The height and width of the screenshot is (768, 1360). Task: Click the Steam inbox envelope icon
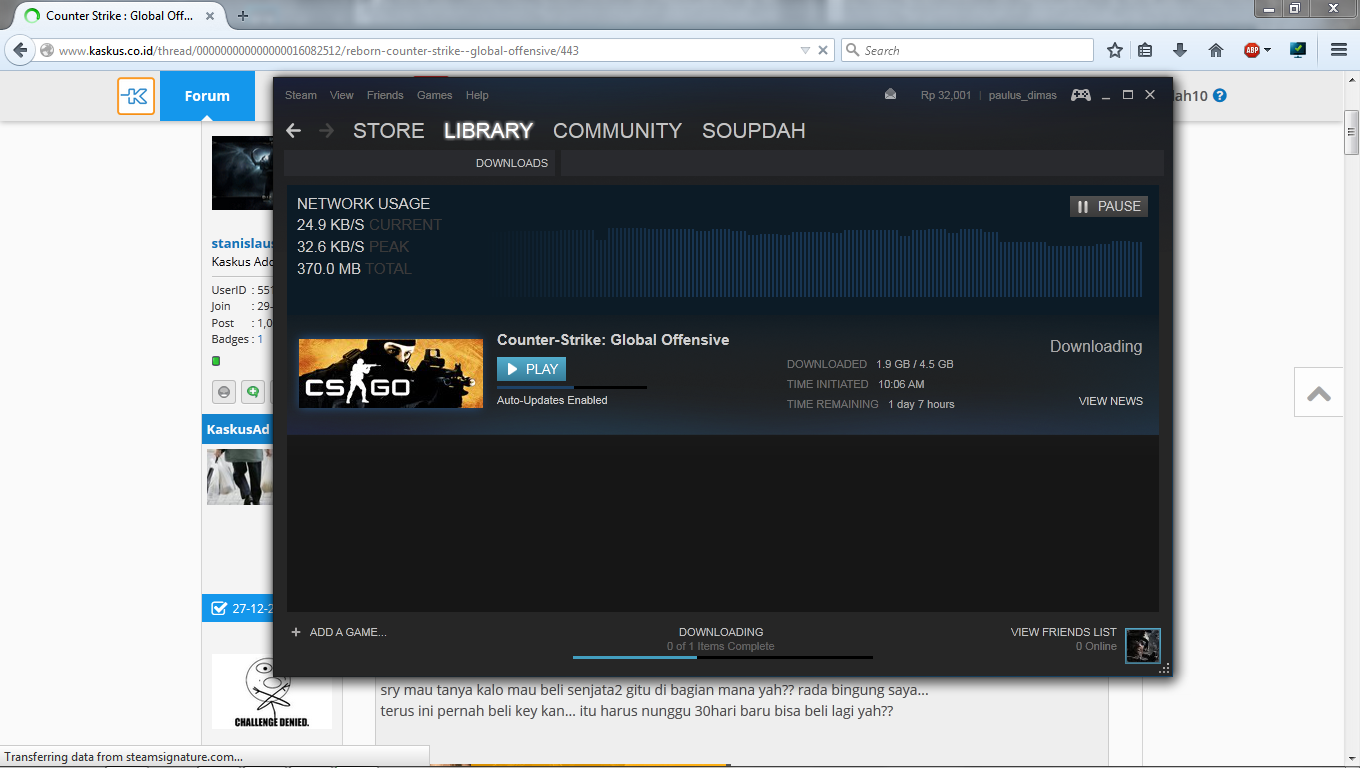891,95
